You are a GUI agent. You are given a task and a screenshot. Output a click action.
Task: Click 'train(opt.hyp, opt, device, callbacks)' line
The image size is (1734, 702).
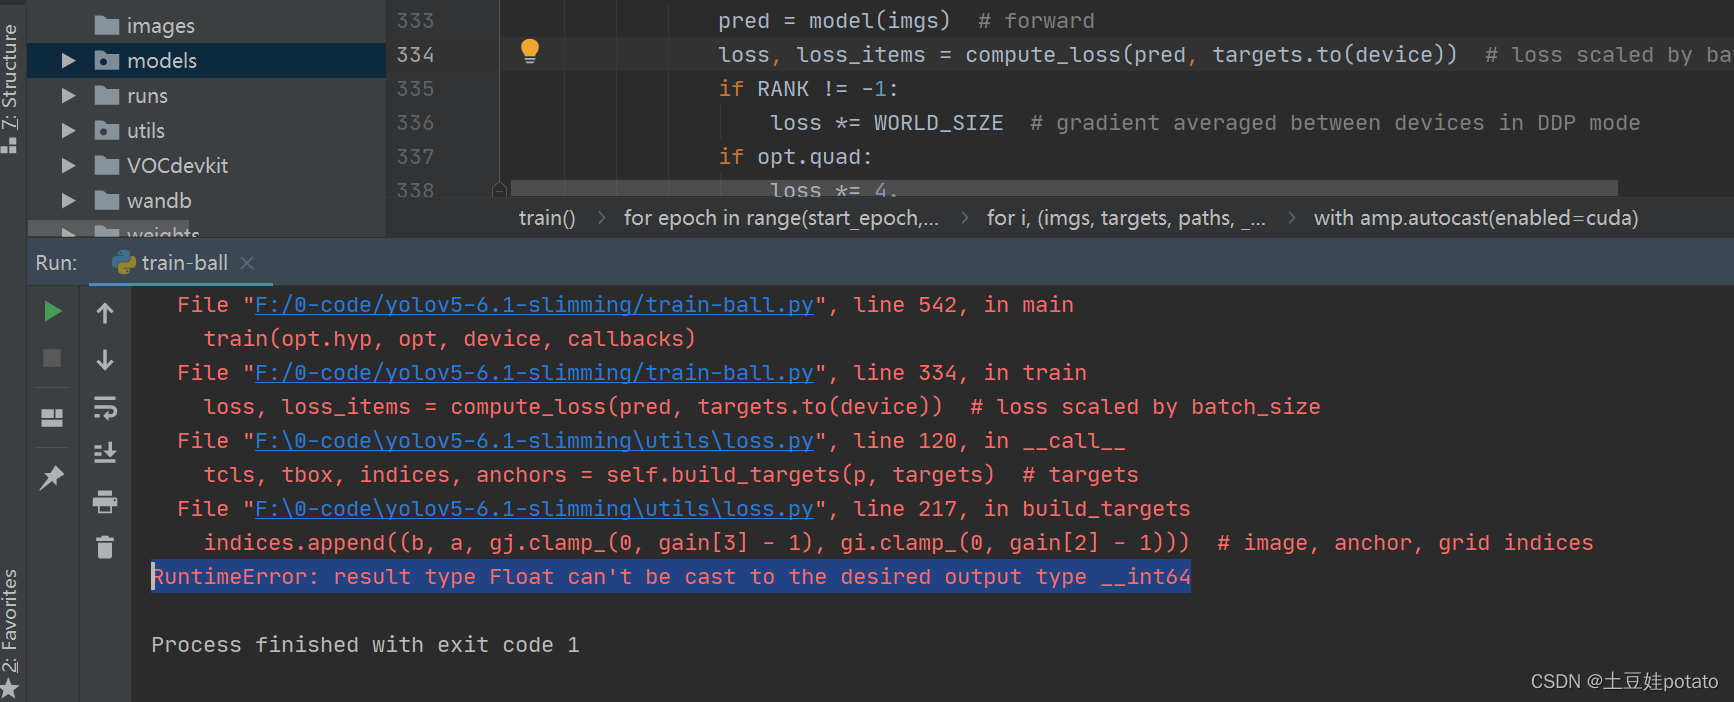point(449,339)
